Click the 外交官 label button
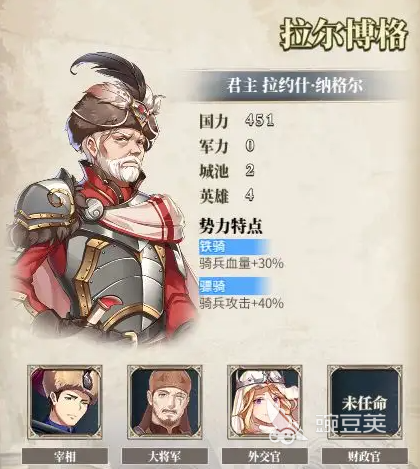Image resolution: width=420 pixels, height=469 pixels. pyautogui.click(x=265, y=456)
